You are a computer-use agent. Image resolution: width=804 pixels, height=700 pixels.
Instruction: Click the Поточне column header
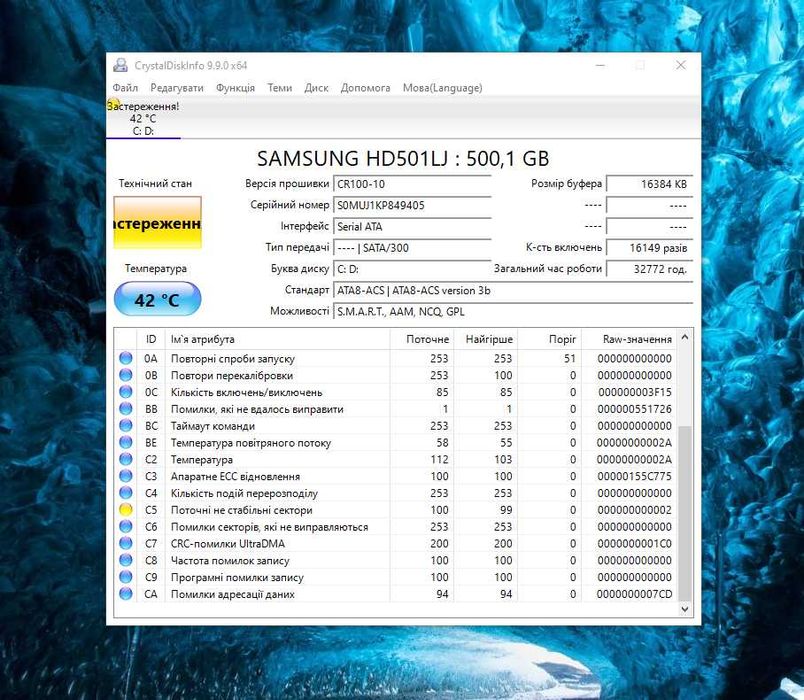point(422,339)
